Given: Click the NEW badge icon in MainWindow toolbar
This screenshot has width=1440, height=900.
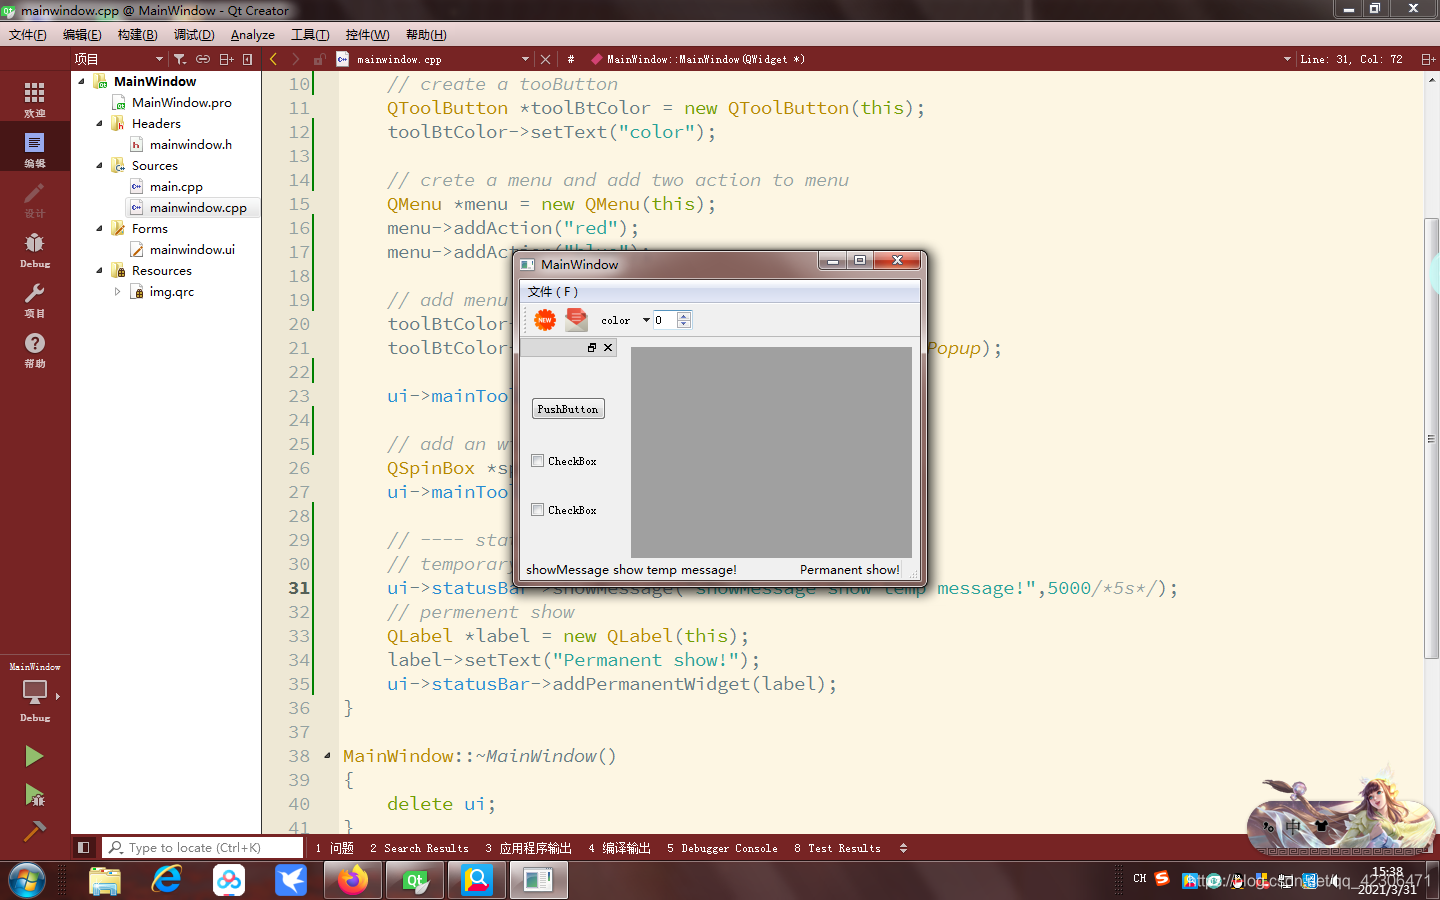Looking at the screenshot, I should pyautogui.click(x=544, y=319).
